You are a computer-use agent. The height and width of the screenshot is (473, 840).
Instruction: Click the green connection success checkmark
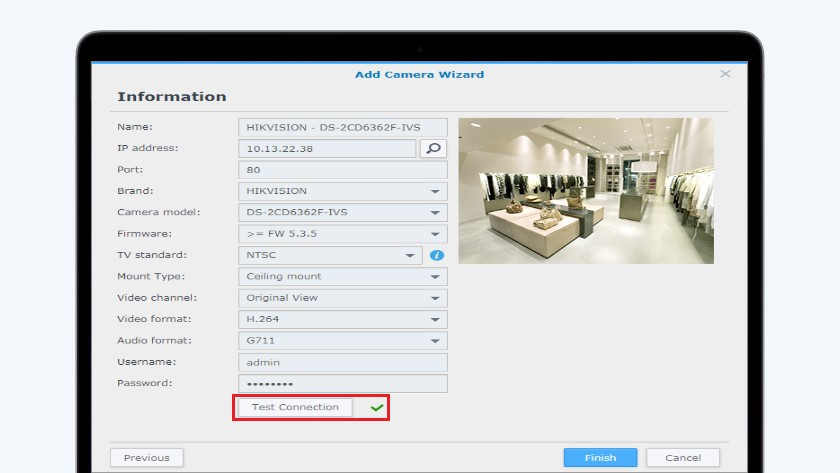[x=377, y=408]
